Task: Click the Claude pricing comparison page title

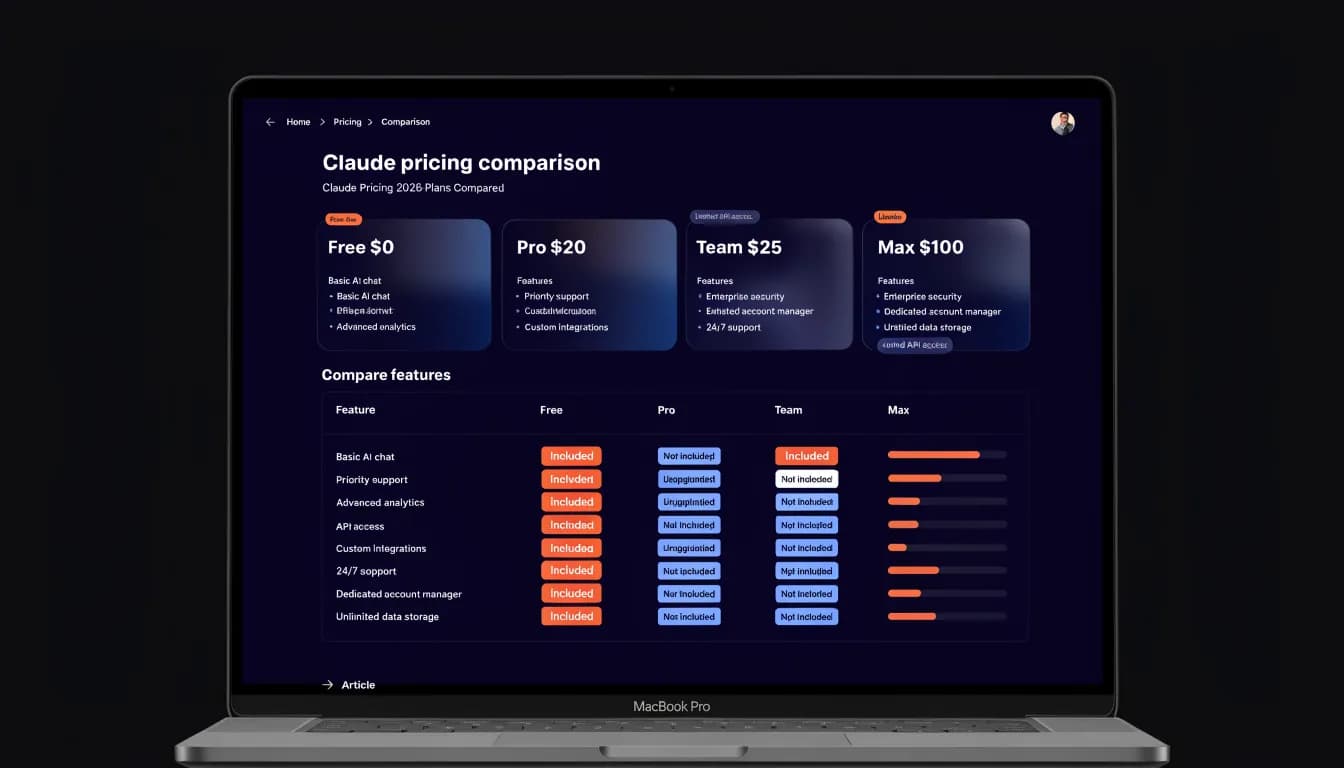Action: (461, 163)
